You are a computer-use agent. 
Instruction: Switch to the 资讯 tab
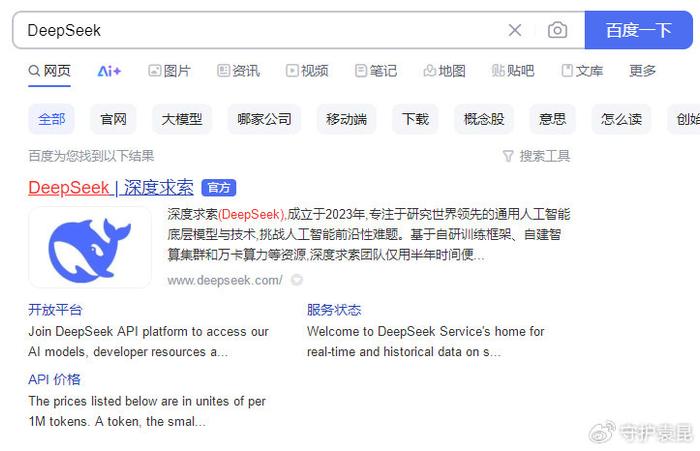(x=238, y=71)
